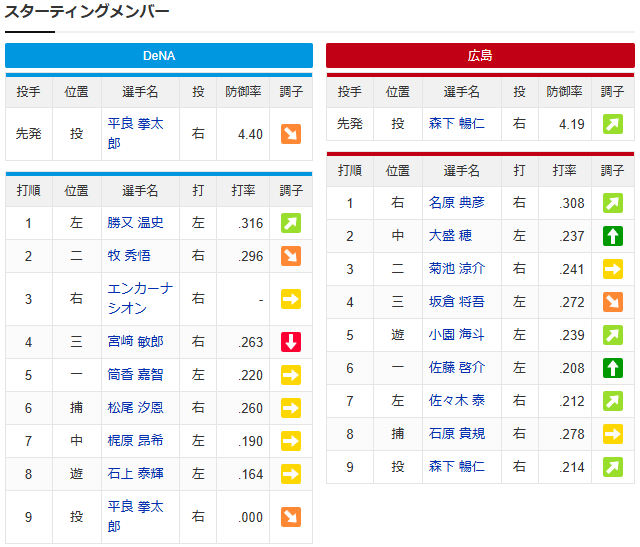Viewport: 640px width, 547px height.
Task: Click the orange arrow in DeNA batting order 9 row
Action: [x=291, y=517]
